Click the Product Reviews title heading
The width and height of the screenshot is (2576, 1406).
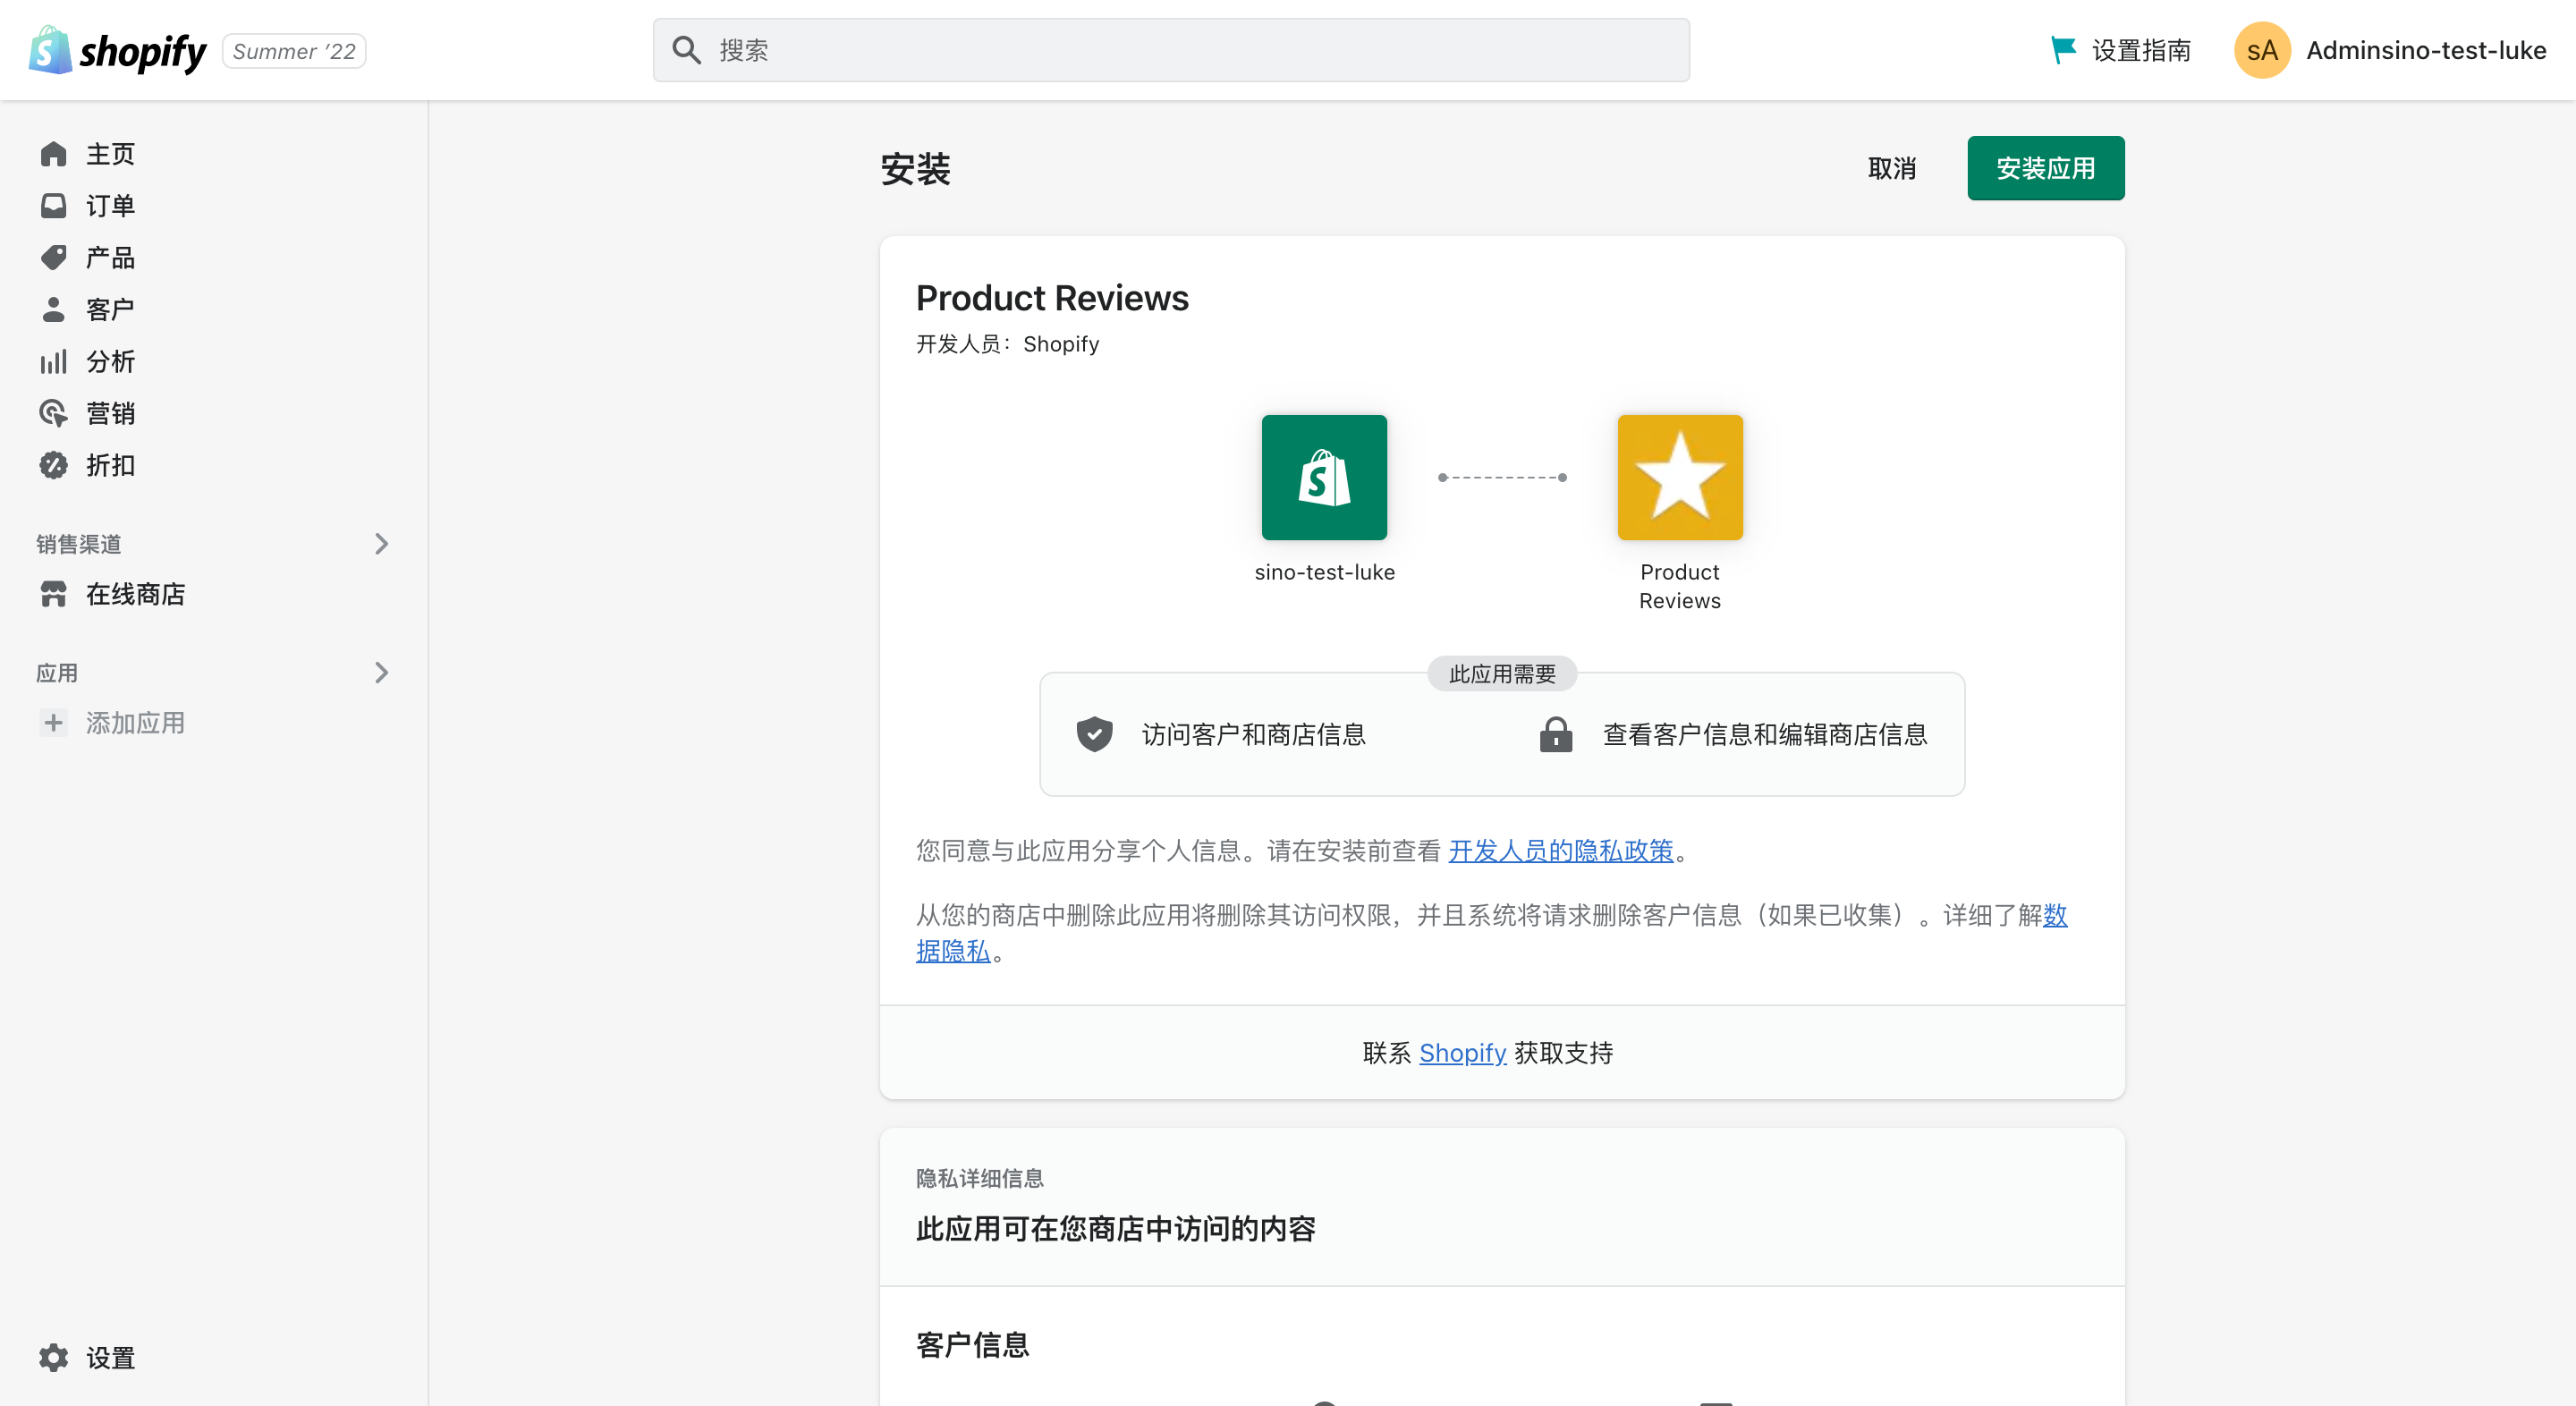1052,298
